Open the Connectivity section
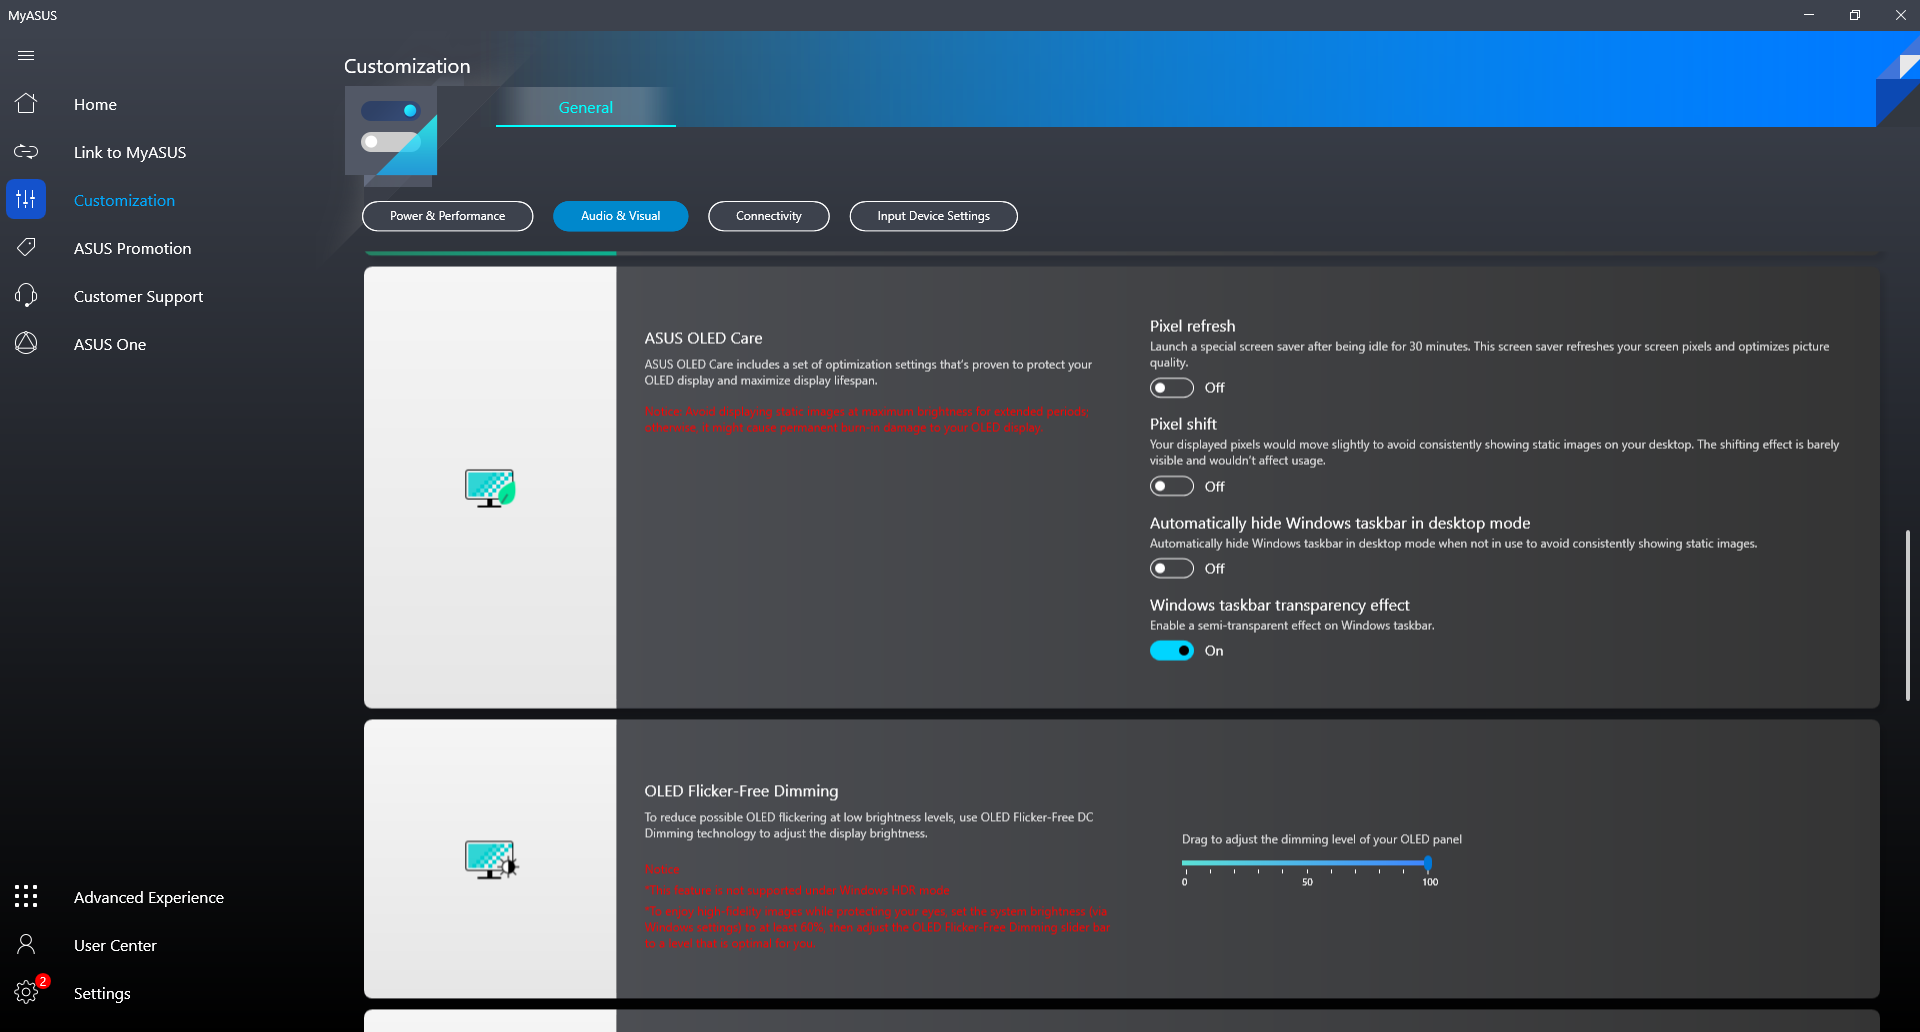 click(x=769, y=216)
